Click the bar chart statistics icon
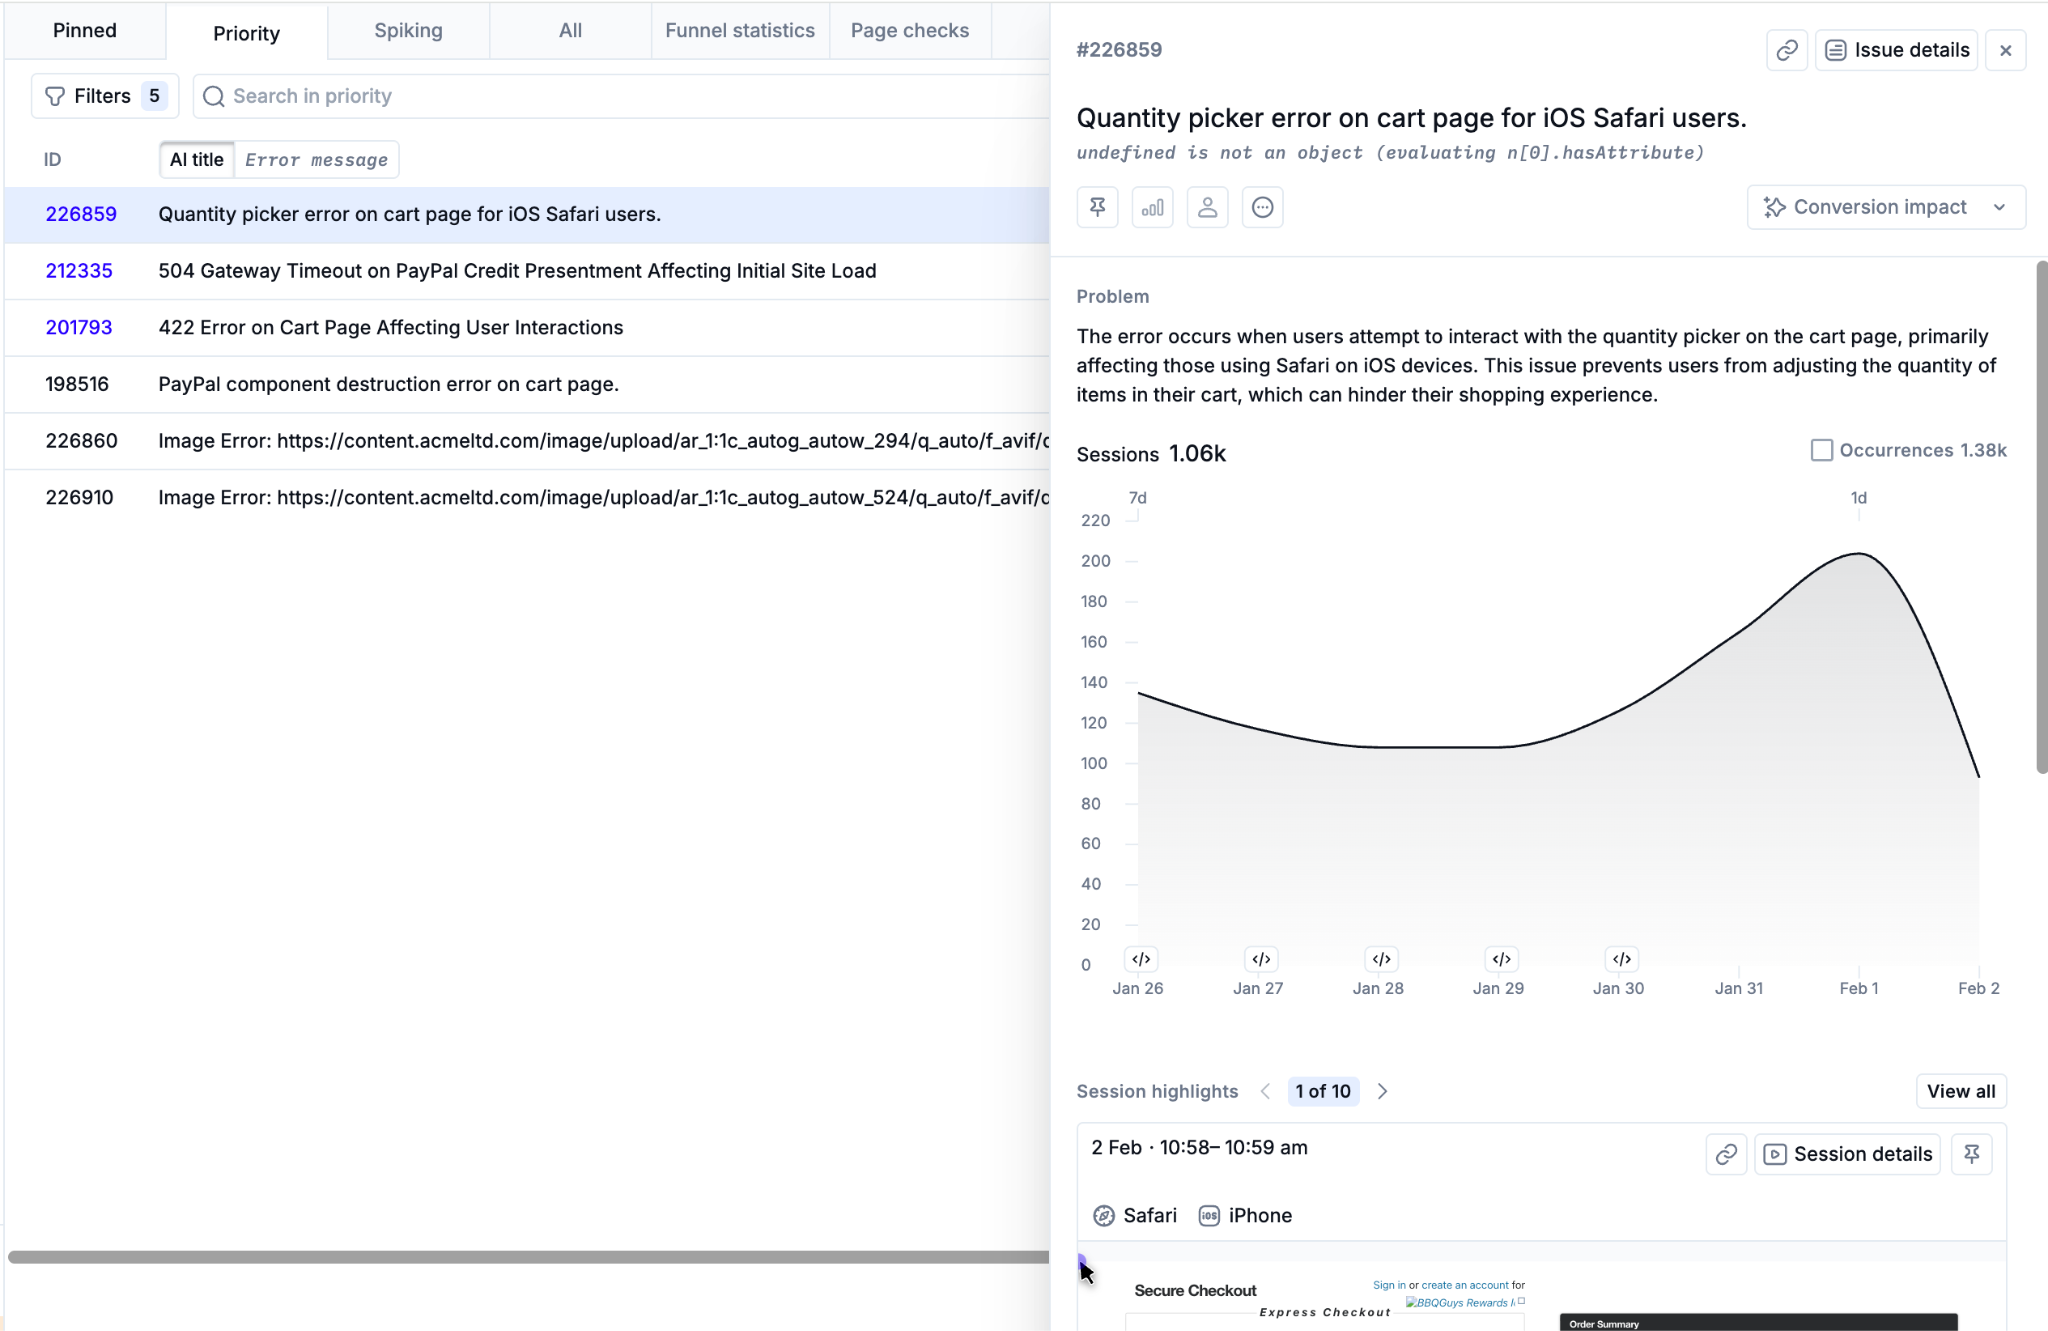2048x1331 pixels. pos(1152,207)
